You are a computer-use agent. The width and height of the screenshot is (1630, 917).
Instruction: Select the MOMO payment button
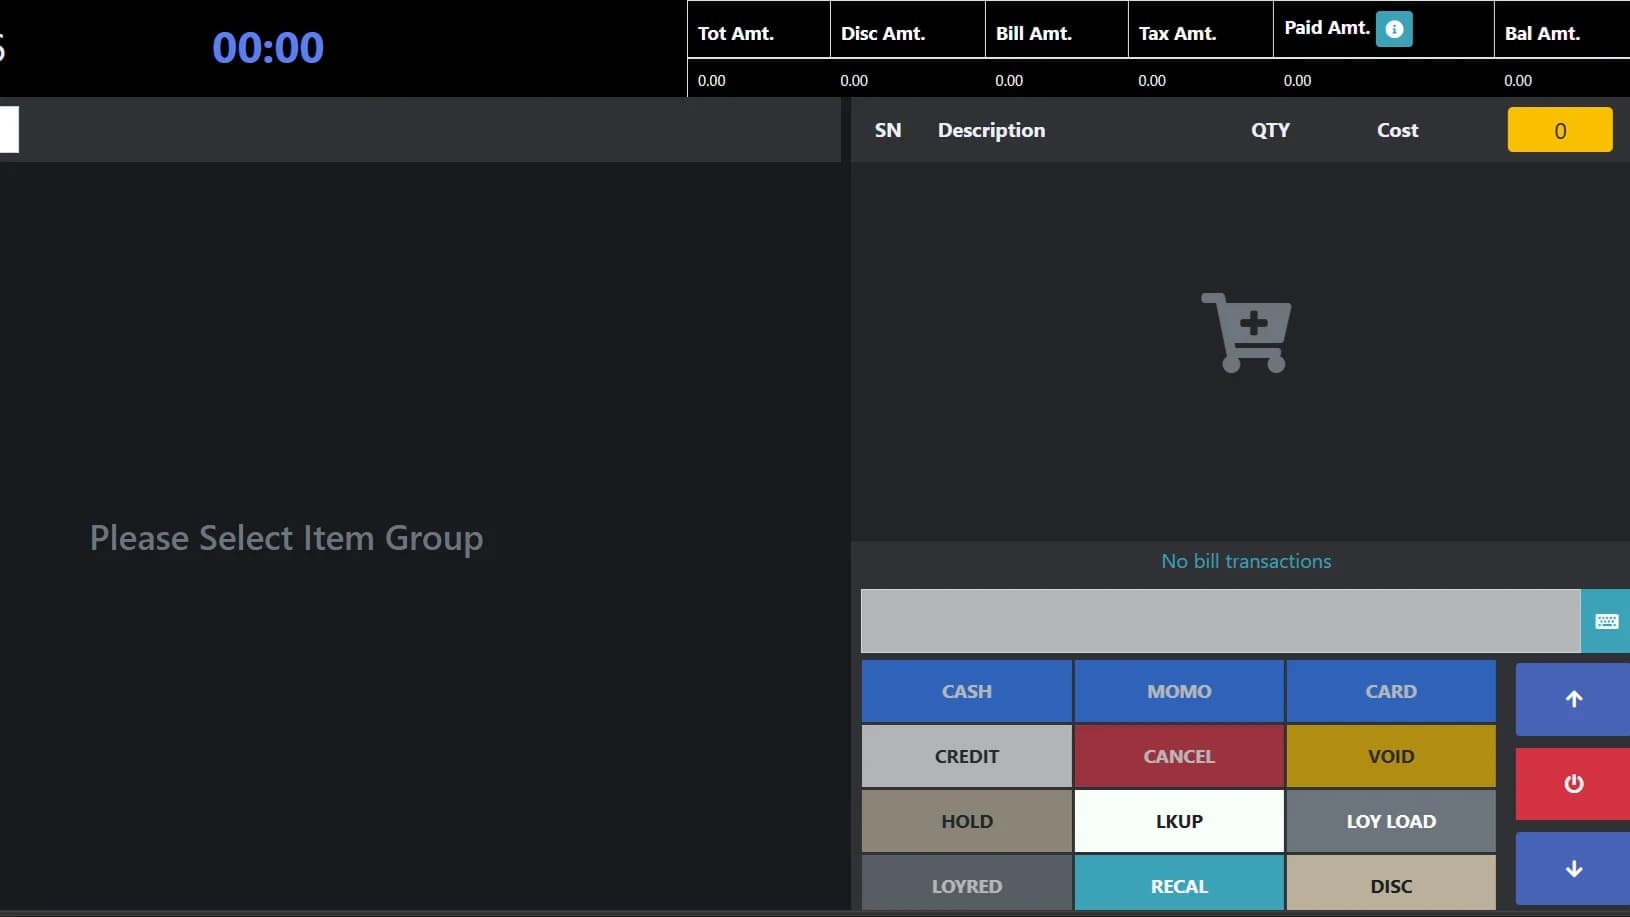point(1178,691)
